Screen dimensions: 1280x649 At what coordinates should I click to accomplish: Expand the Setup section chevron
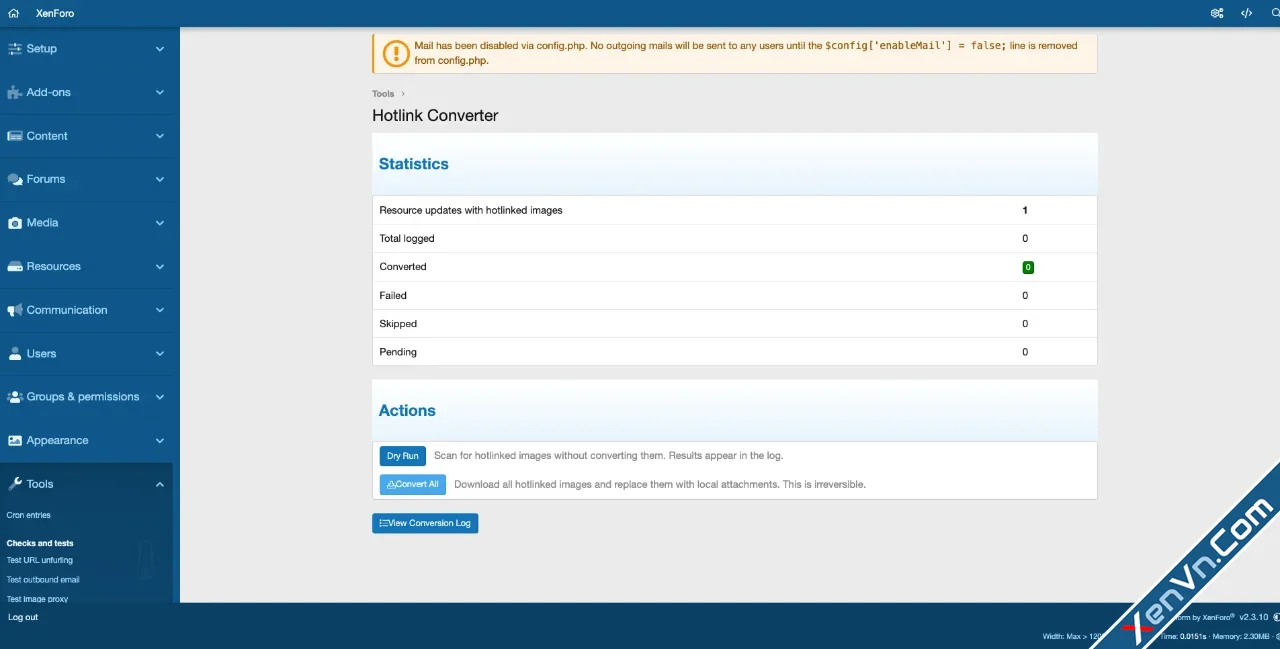[x=160, y=48]
